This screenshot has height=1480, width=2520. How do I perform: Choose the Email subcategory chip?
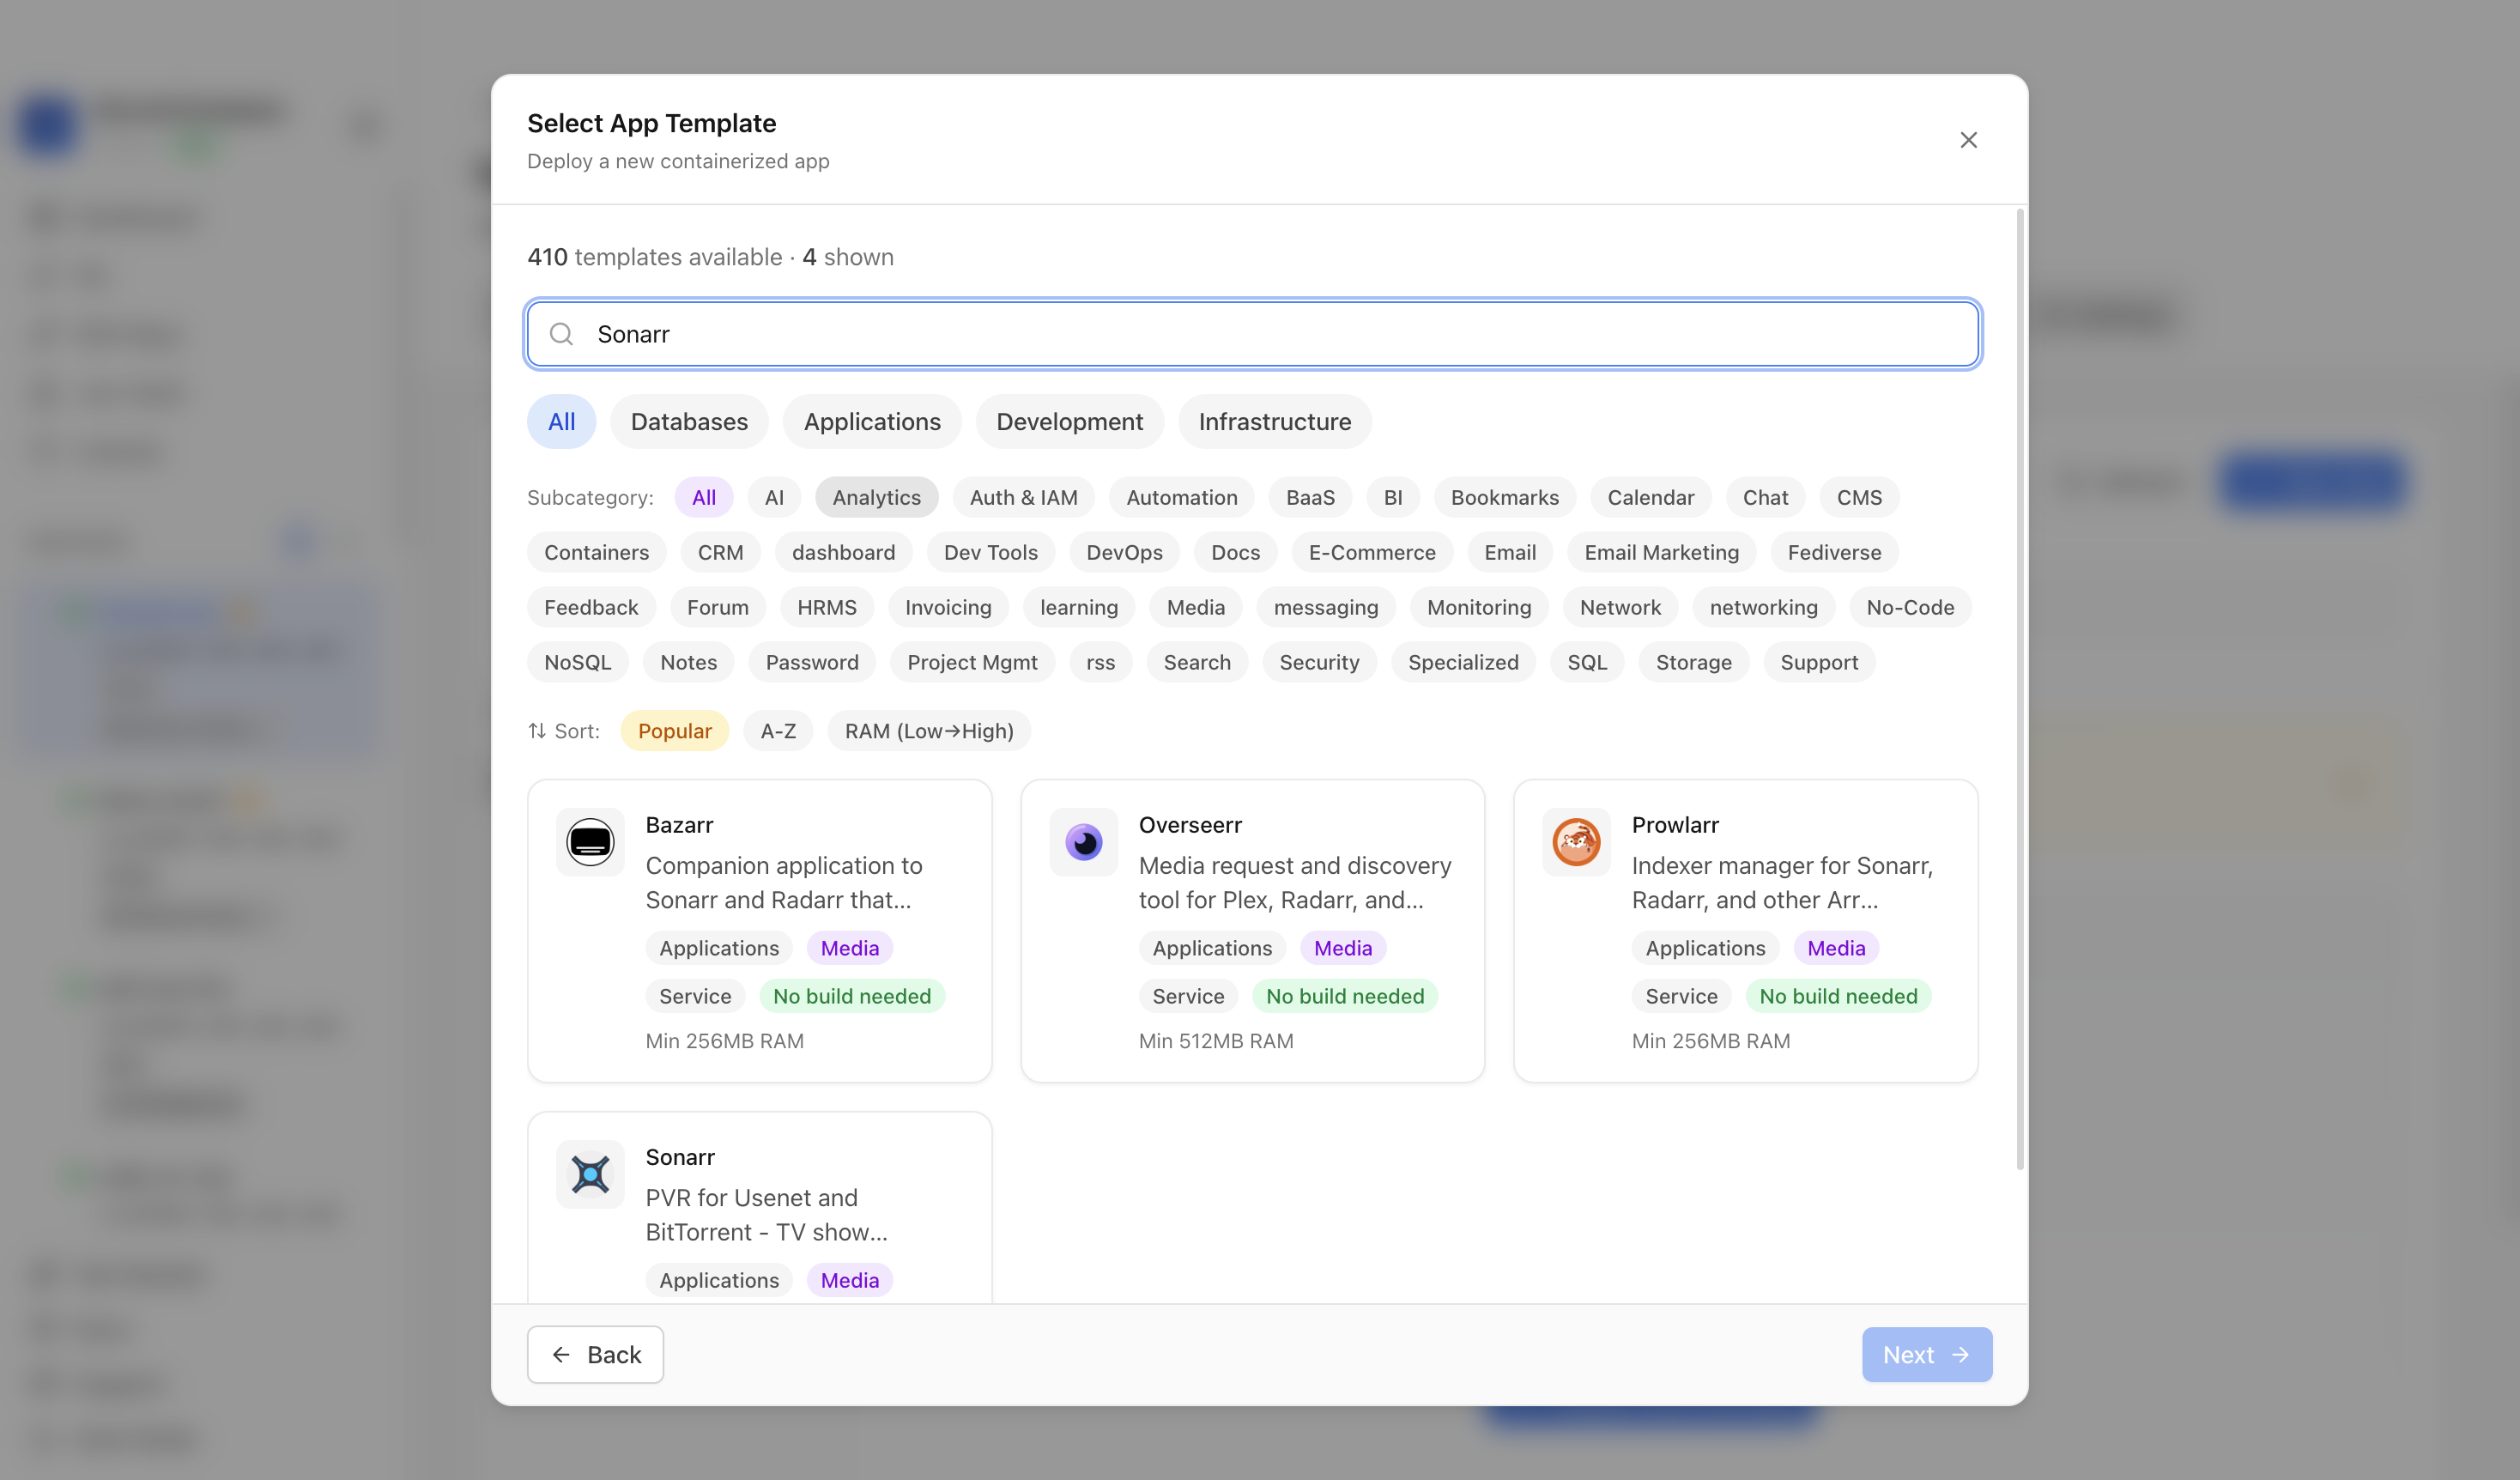click(x=1510, y=552)
